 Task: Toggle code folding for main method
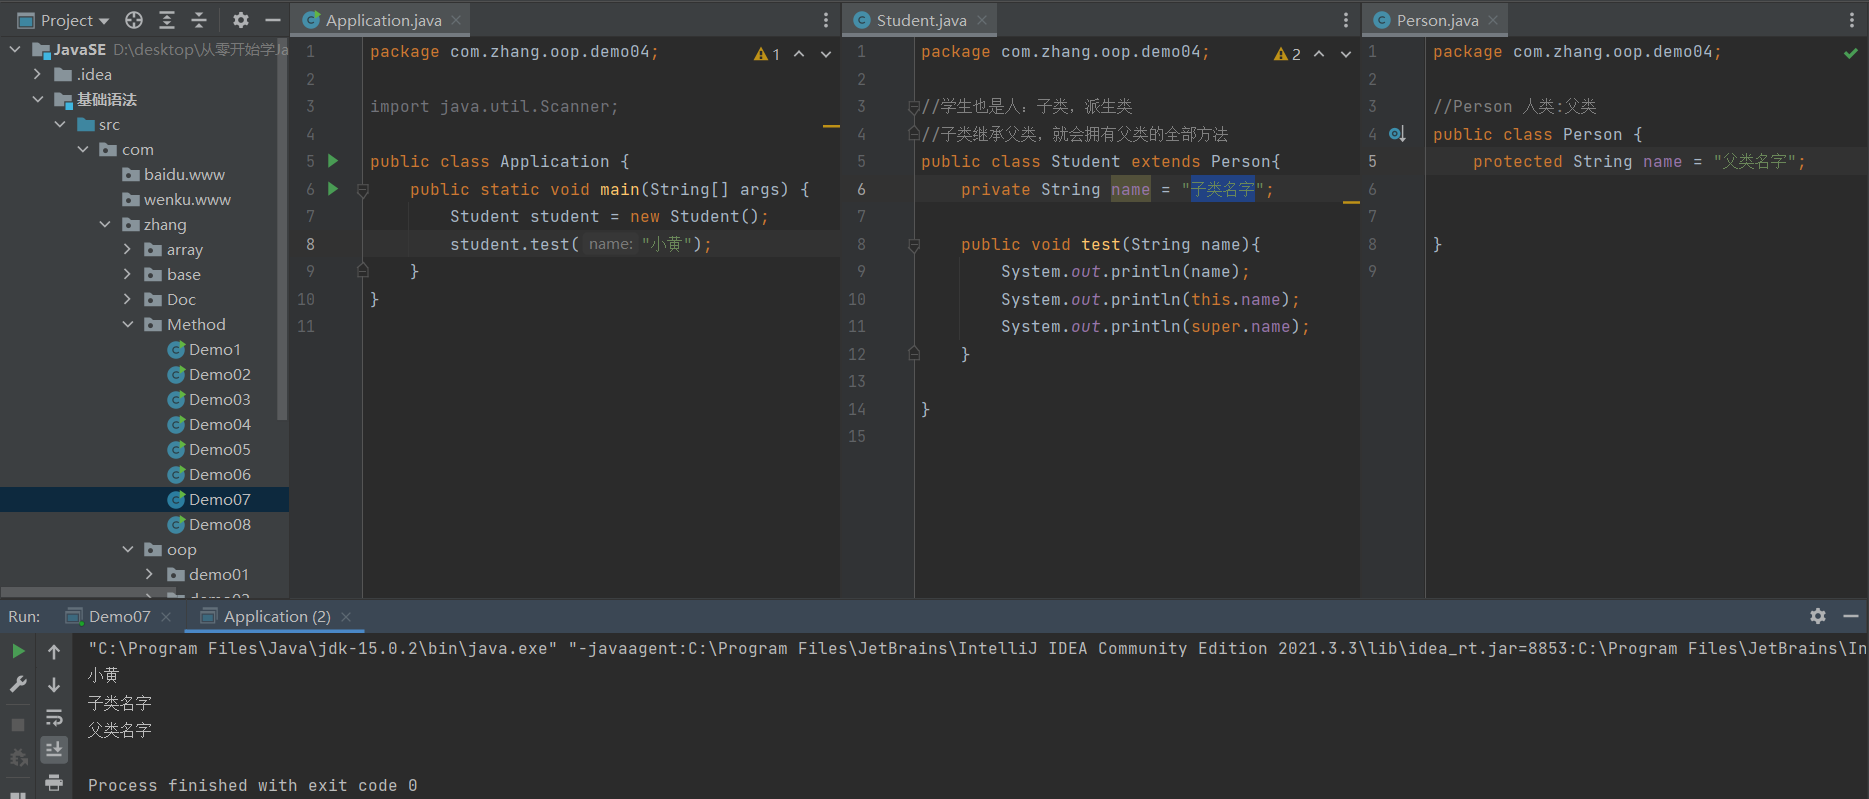click(363, 189)
